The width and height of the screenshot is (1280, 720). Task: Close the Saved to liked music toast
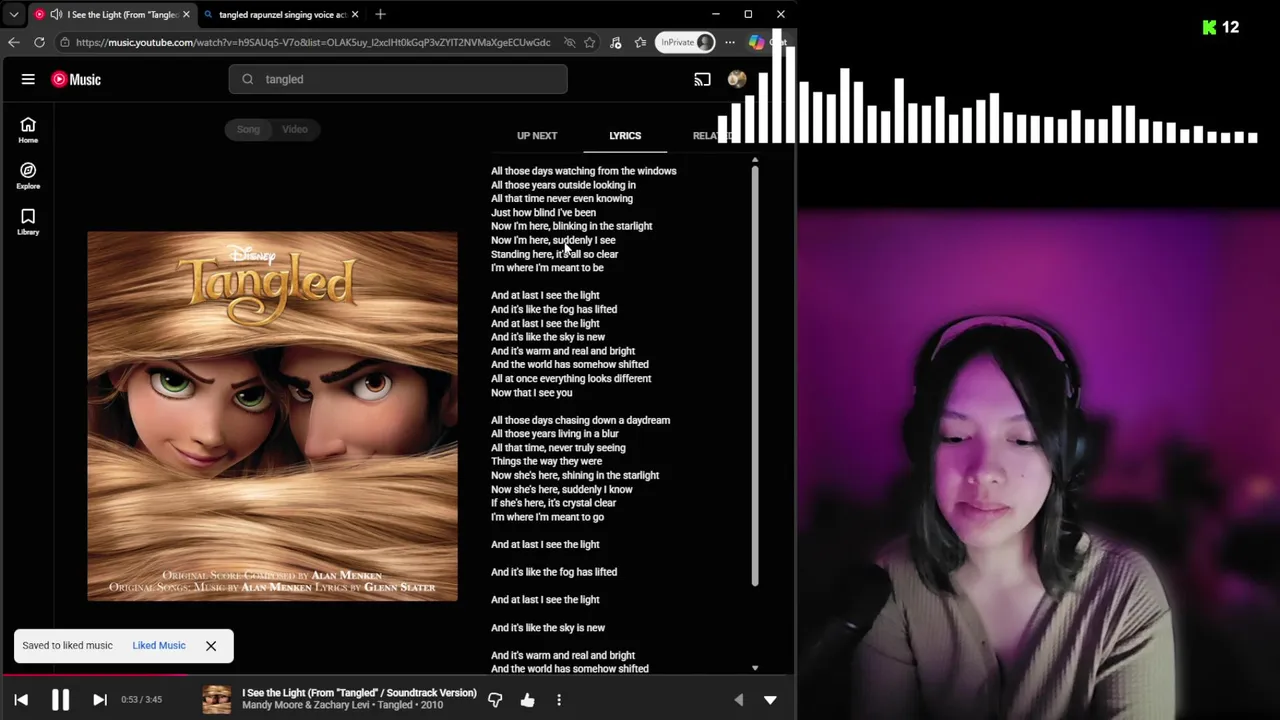[211, 645]
